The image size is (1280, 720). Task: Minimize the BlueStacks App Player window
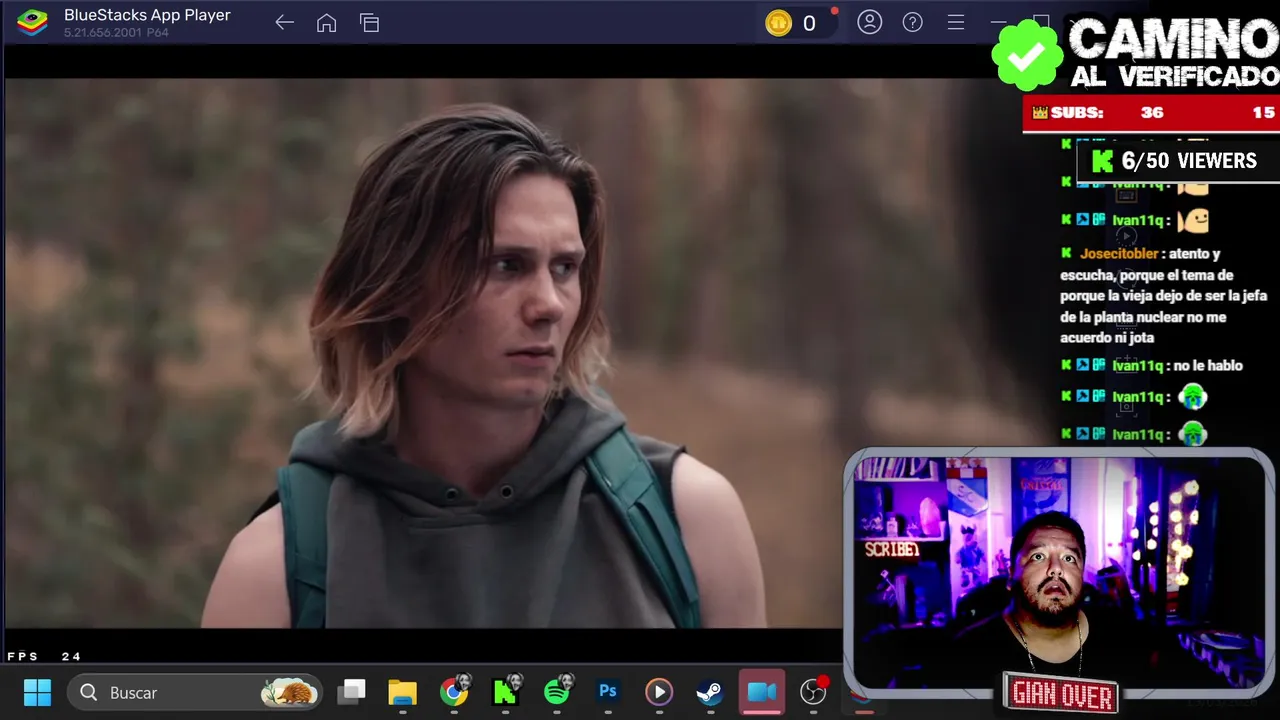pyautogui.click(x=998, y=22)
